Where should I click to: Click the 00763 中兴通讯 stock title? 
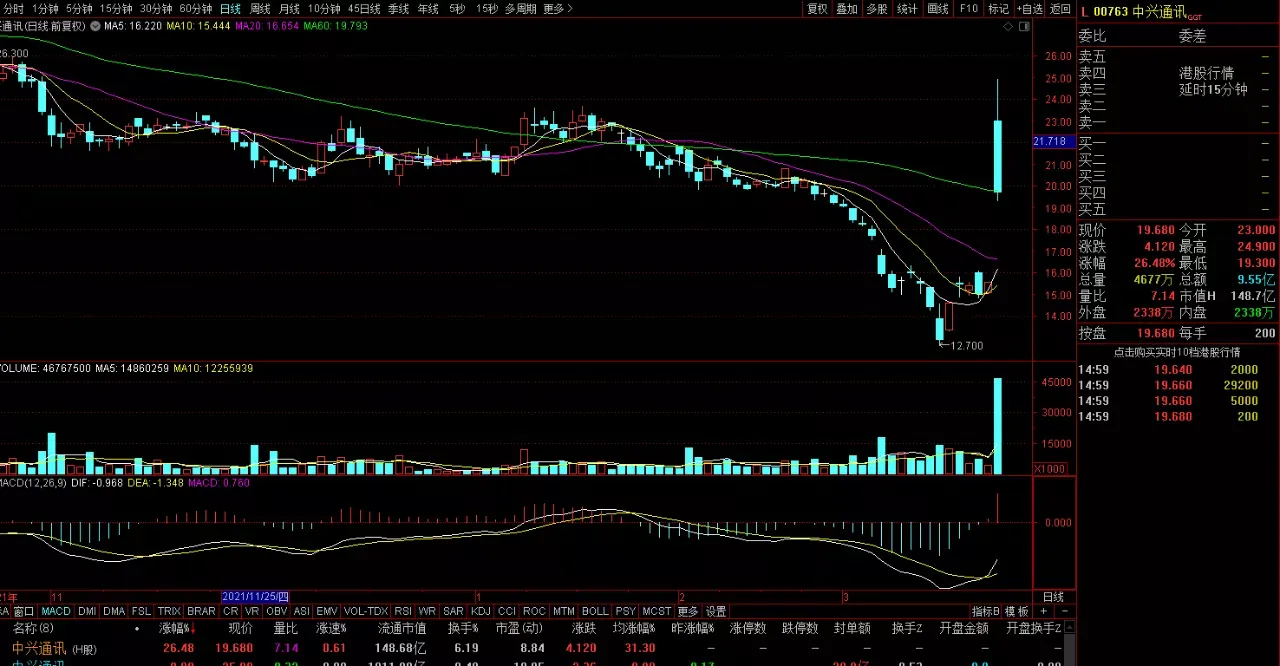point(1140,11)
